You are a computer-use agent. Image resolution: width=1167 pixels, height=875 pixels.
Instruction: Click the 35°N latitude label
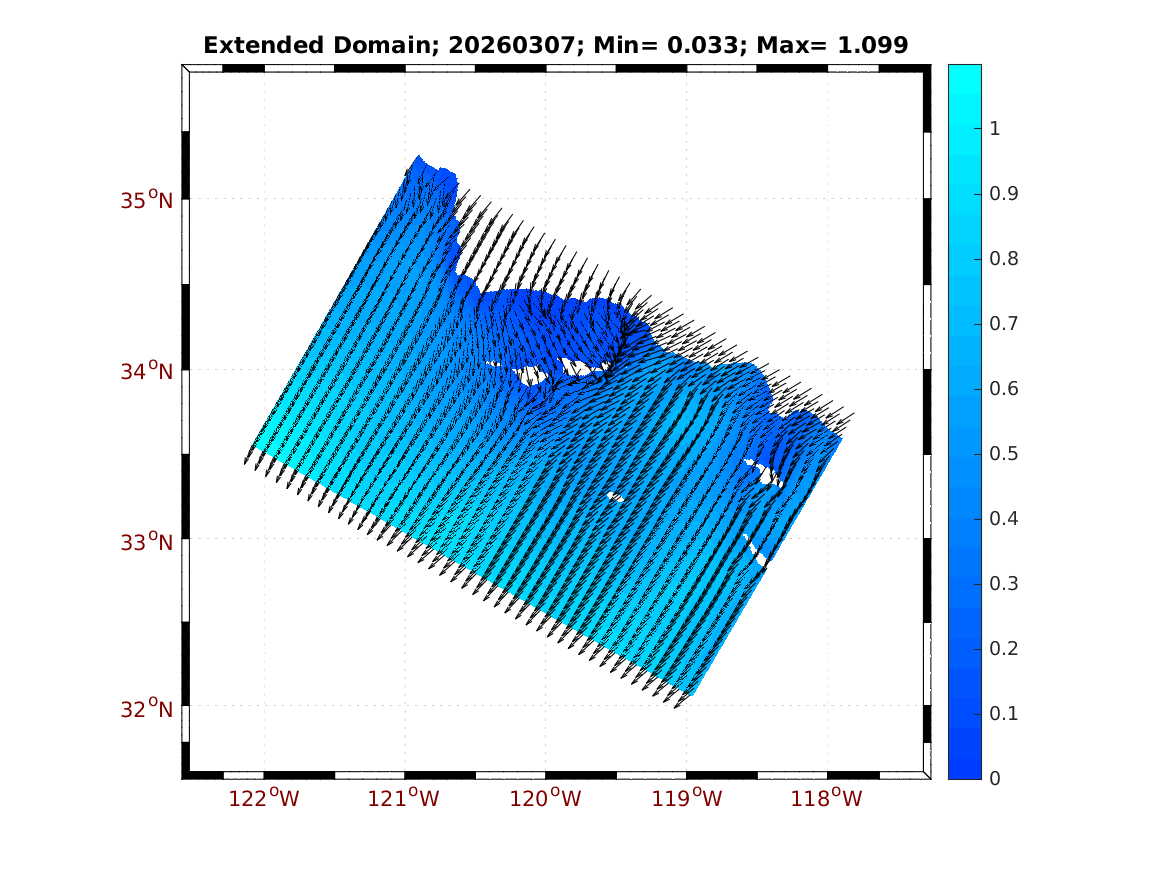pos(147,200)
